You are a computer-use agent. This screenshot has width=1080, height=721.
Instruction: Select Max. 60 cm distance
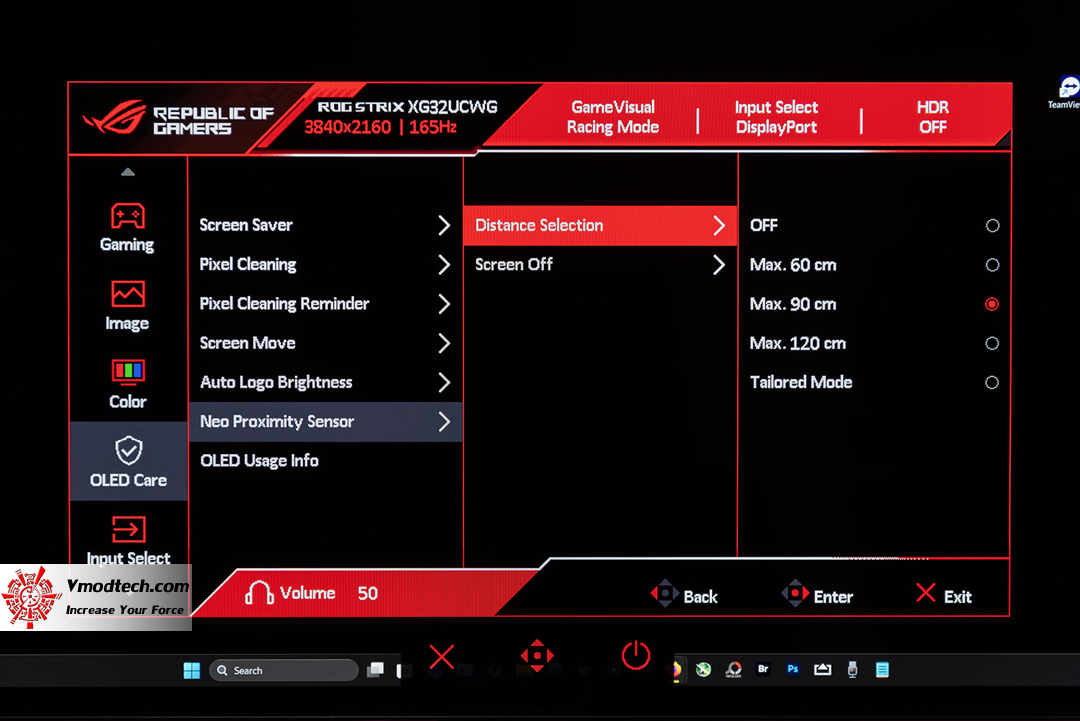[874, 264]
